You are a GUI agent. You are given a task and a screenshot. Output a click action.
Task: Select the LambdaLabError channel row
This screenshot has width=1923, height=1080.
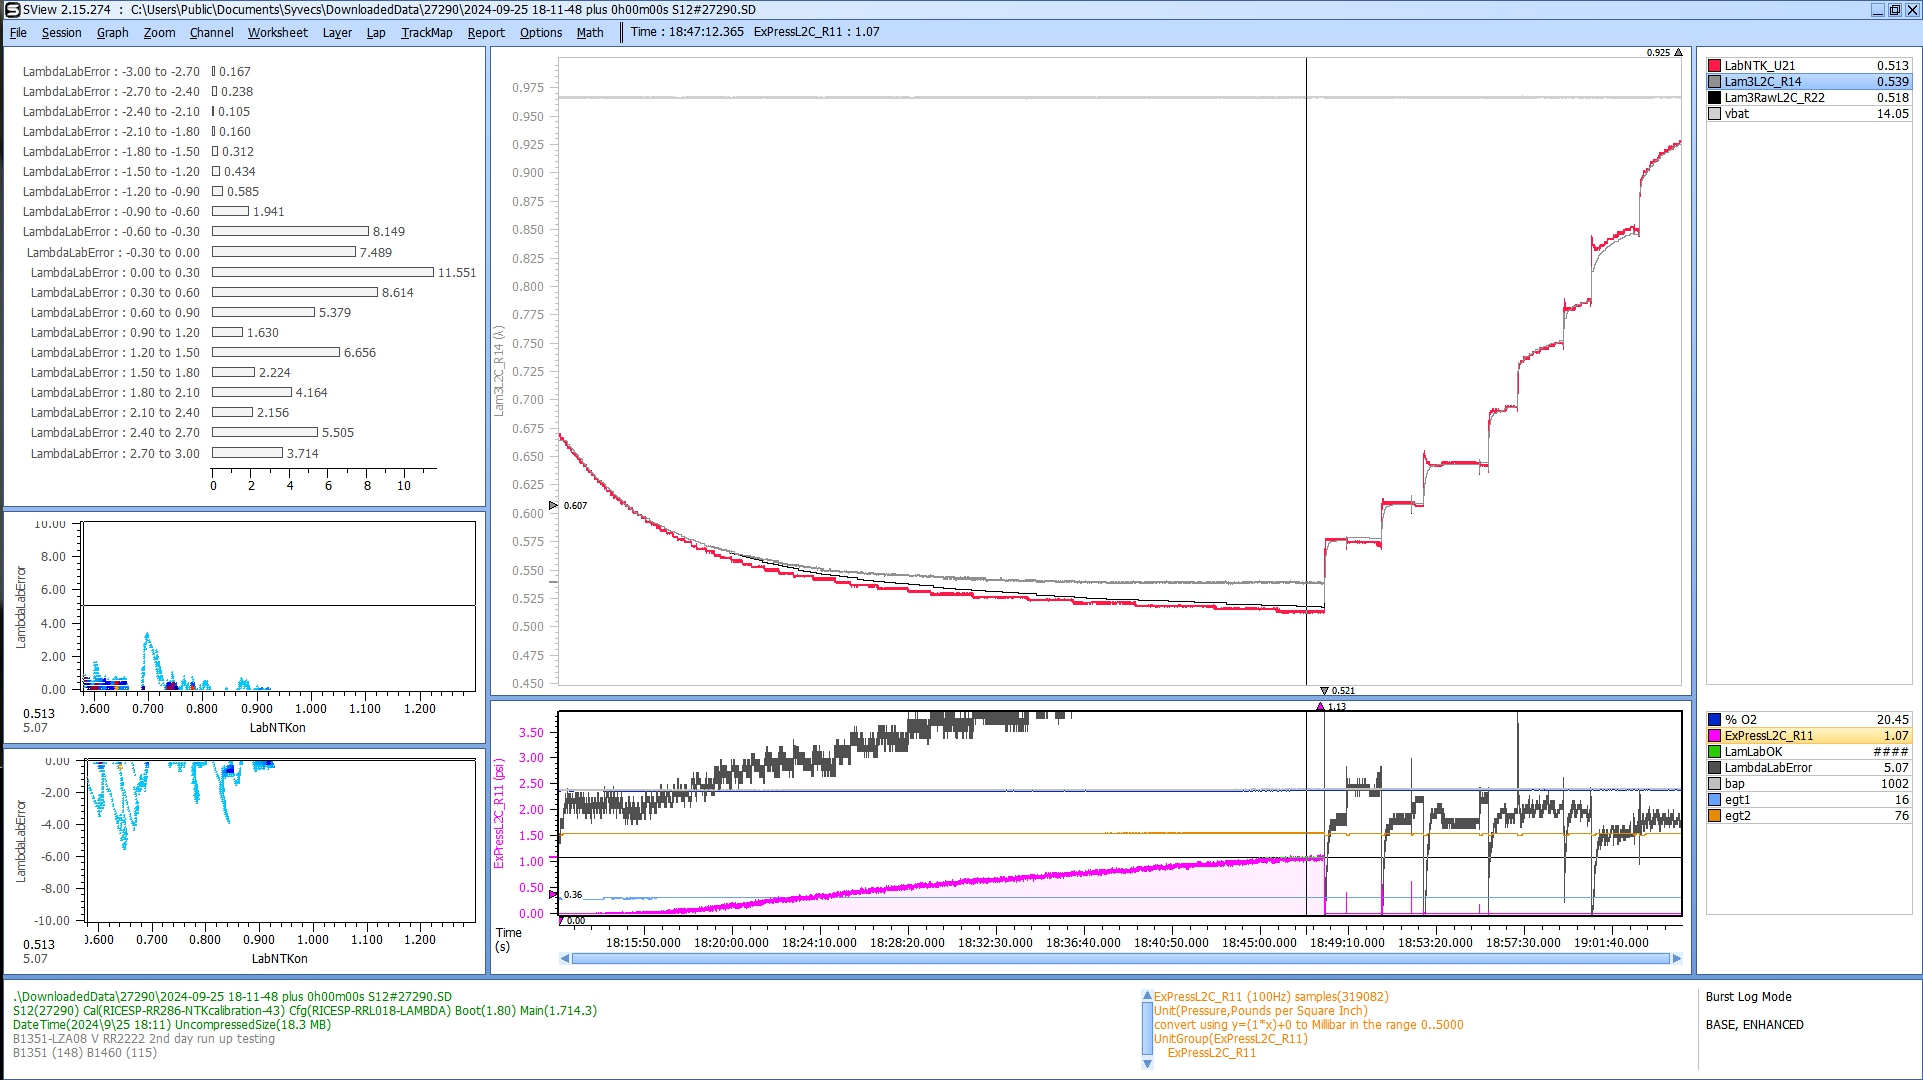click(1767, 768)
